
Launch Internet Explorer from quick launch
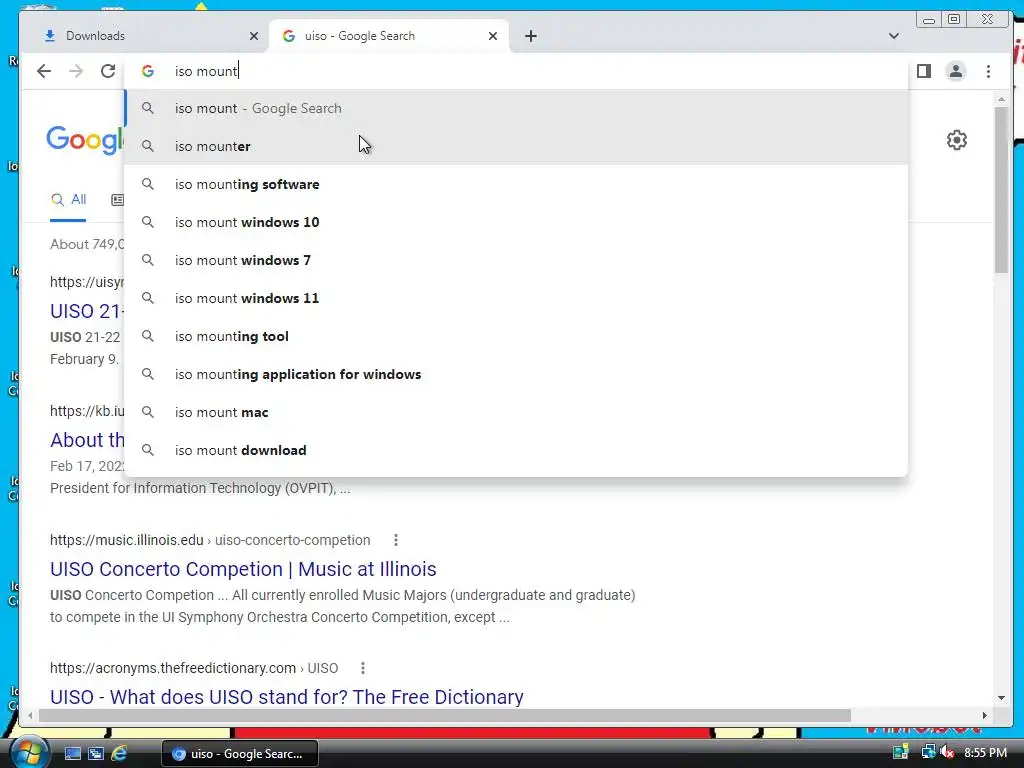119,754
